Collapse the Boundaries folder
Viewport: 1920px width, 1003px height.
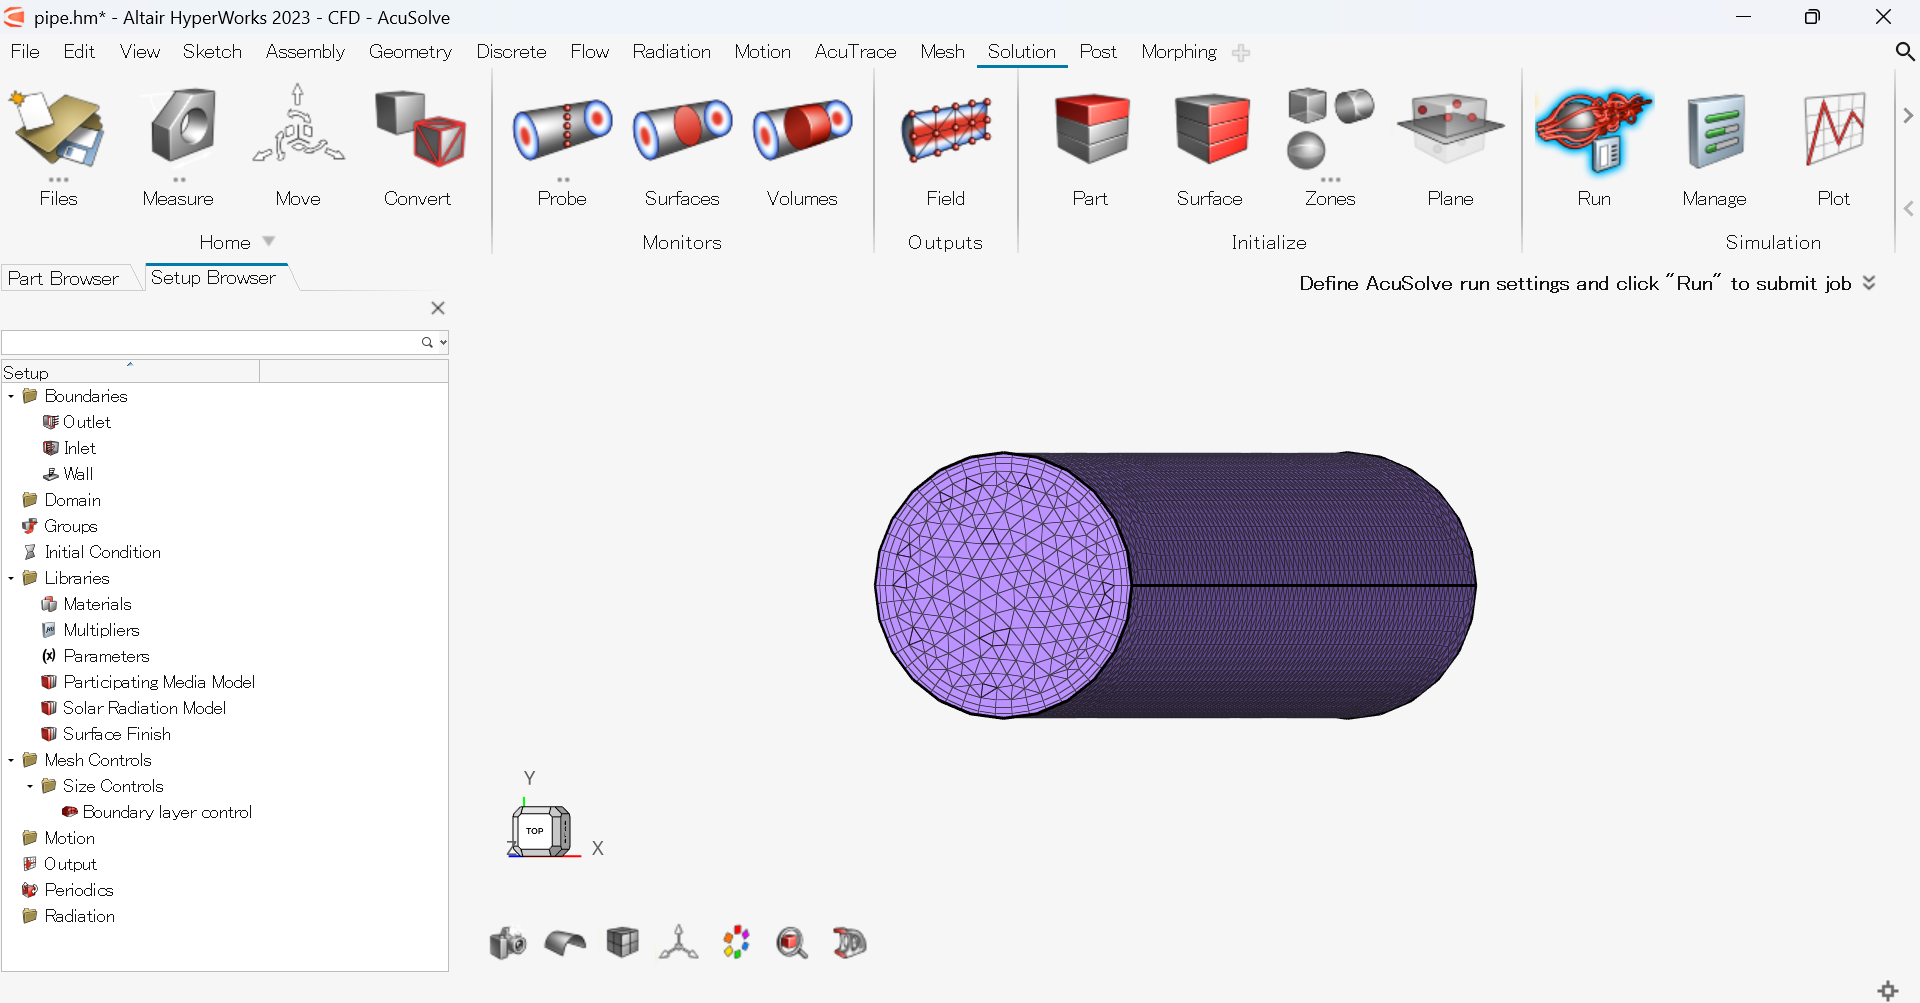tap(11, 397)
